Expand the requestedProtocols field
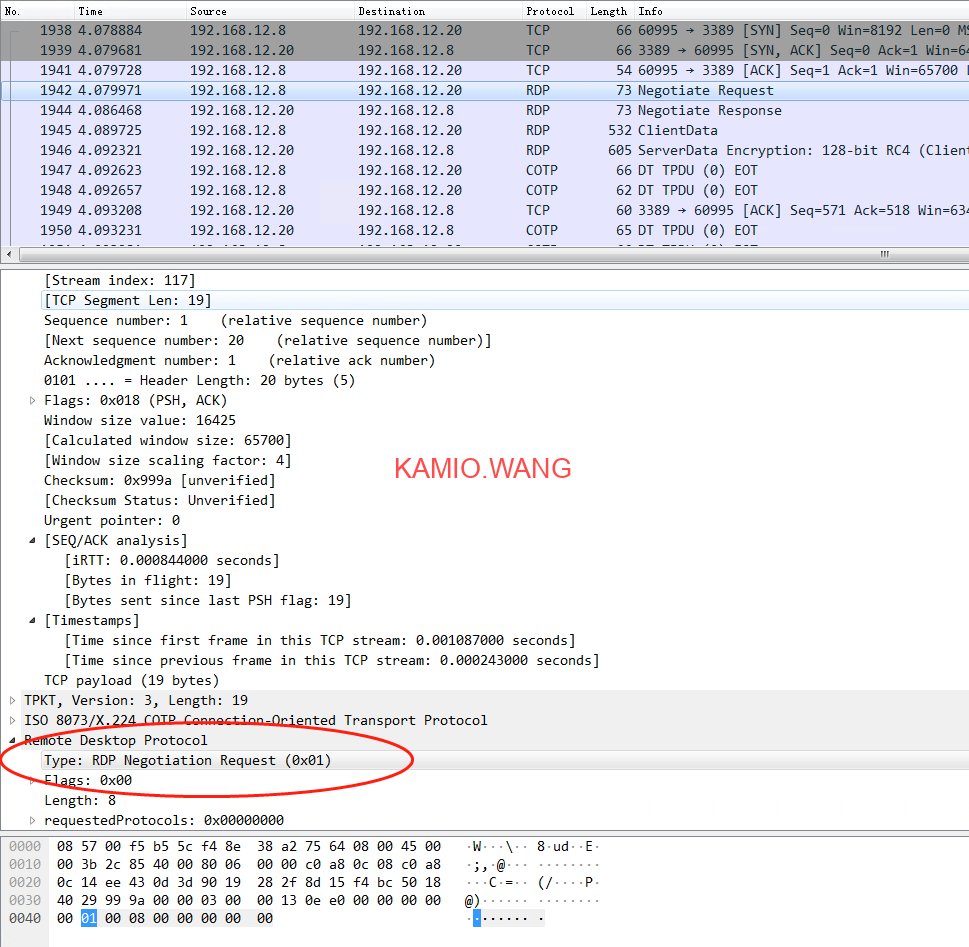Screen dimensions: 969x947 point(34,820)
